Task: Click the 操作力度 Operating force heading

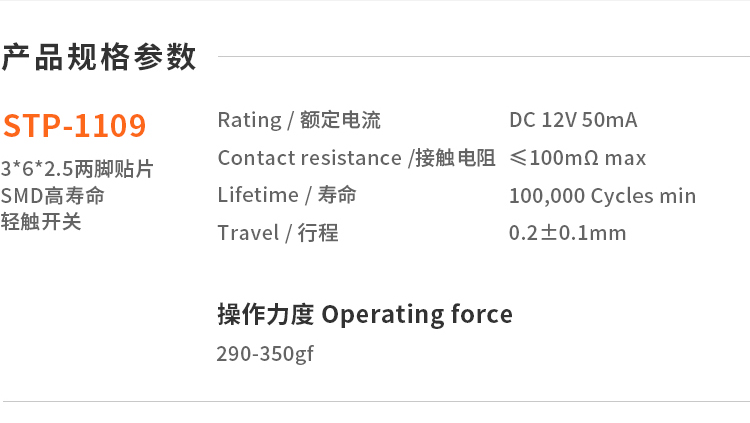Action: (x=365, y=315)
